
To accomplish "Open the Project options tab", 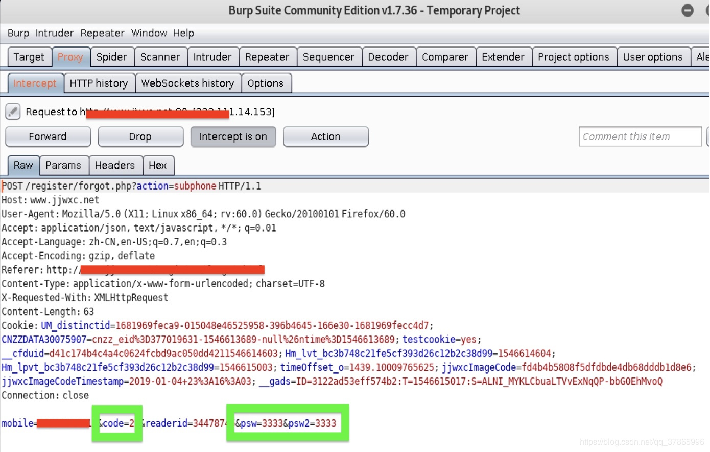I will click(574, 57).
